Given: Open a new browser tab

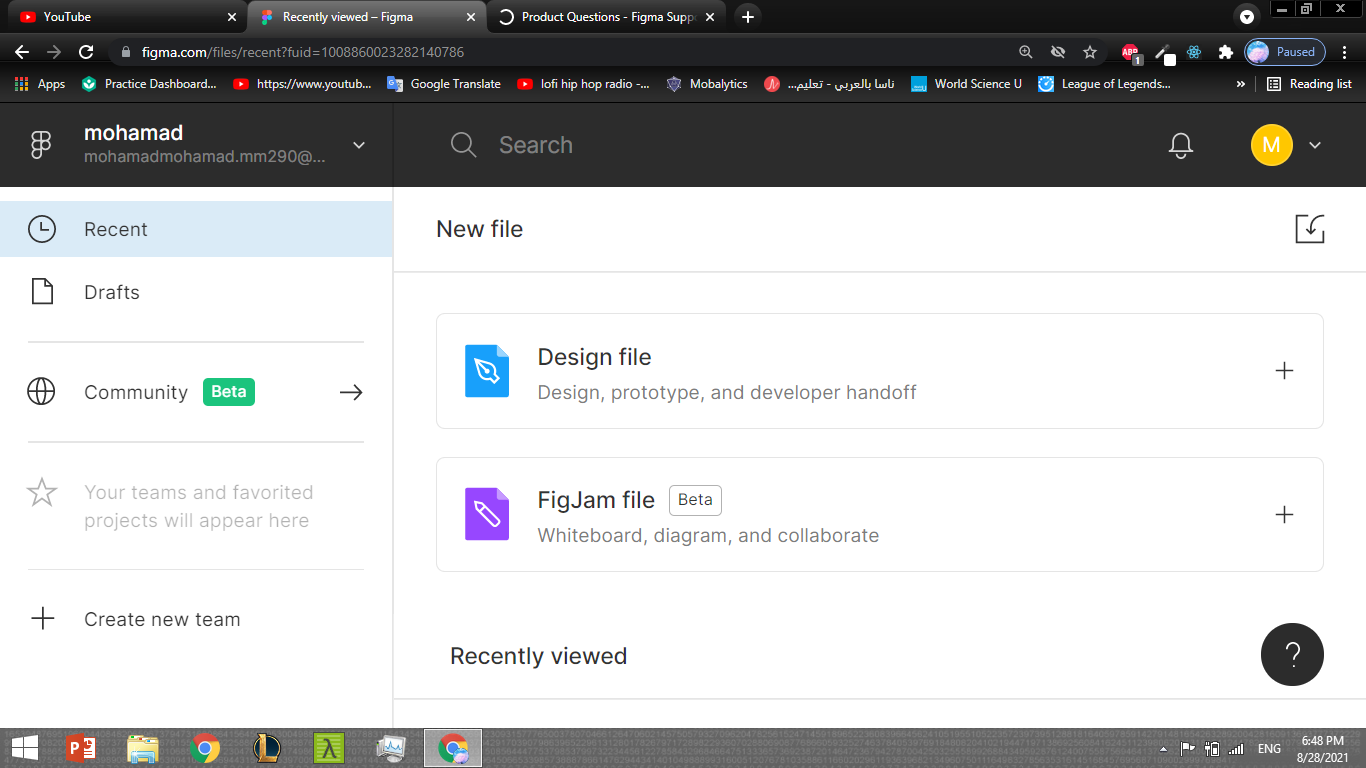Looking at the screenshot, I should [x=747, y=17].
